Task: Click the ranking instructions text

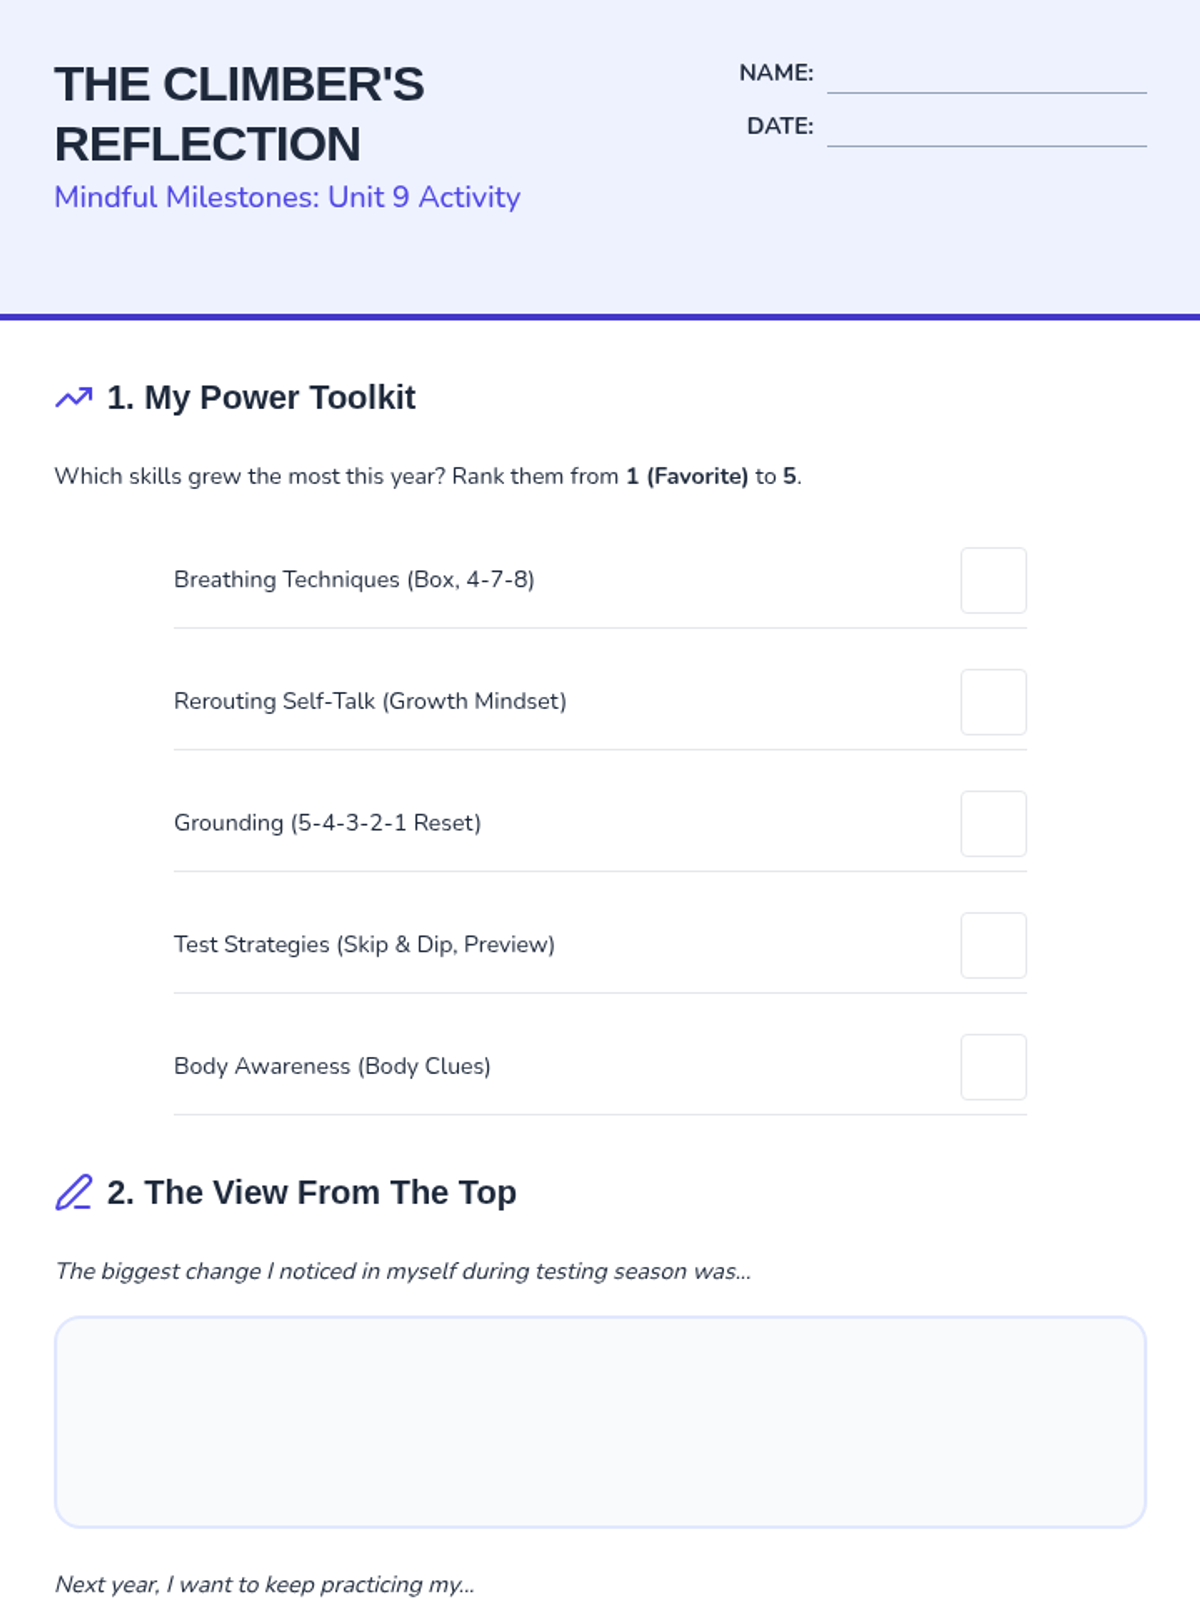Action: [428, 476]
